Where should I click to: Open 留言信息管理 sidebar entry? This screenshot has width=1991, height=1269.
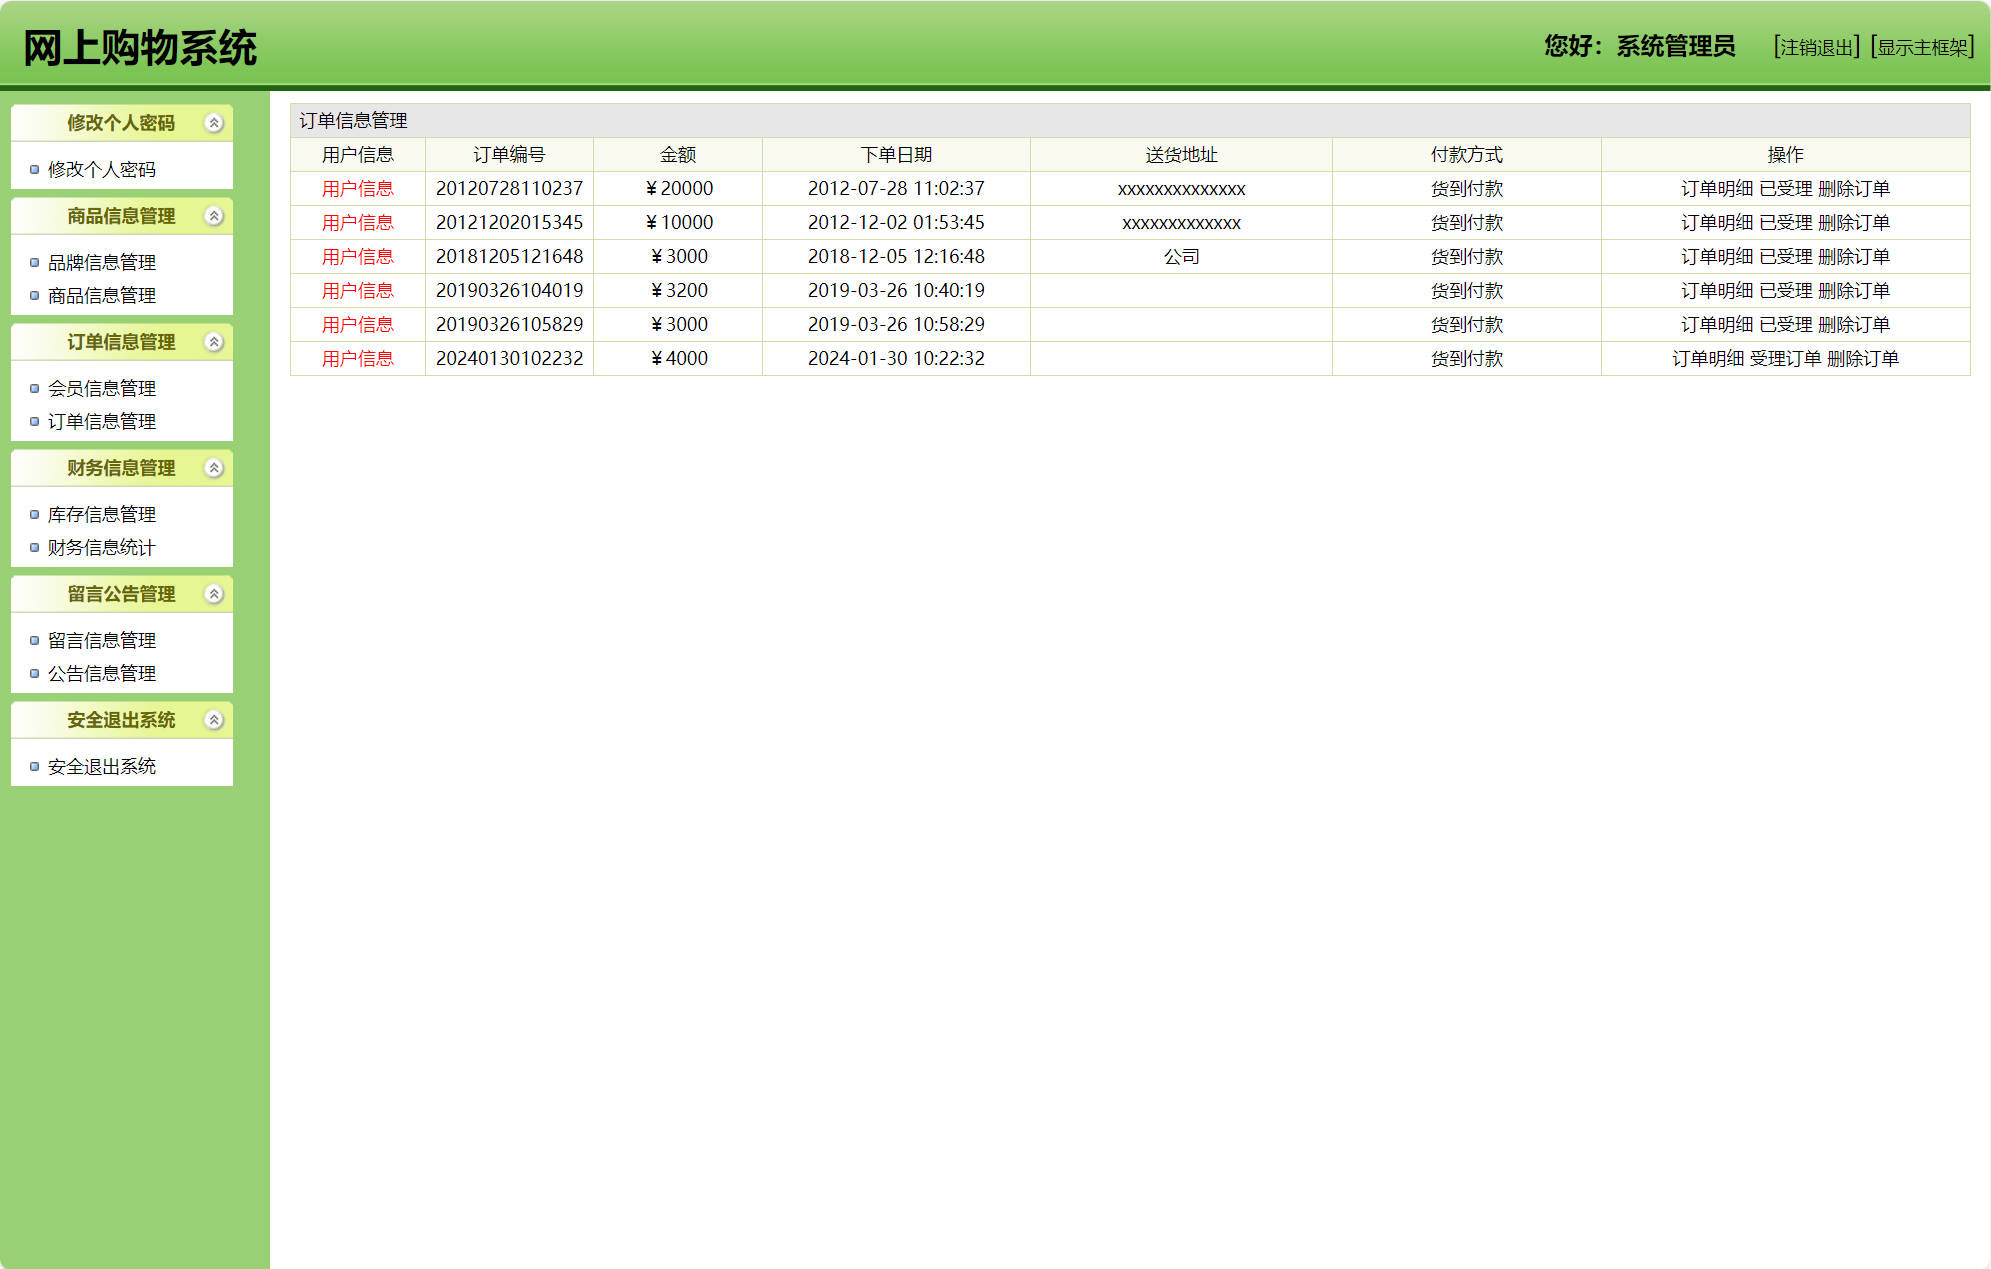[102, 641]
